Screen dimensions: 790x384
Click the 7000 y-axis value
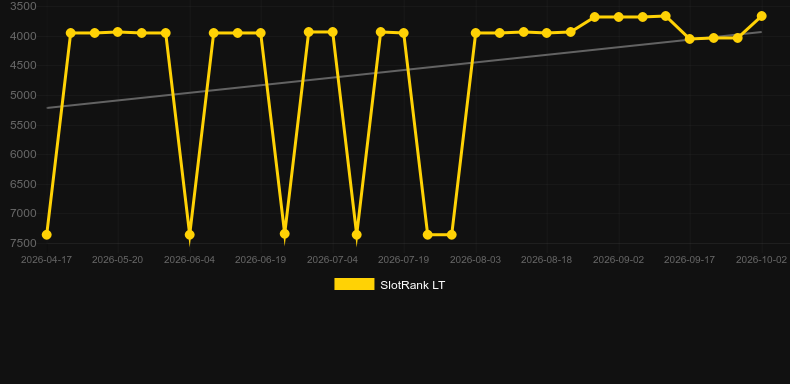[x=23, y=213]
